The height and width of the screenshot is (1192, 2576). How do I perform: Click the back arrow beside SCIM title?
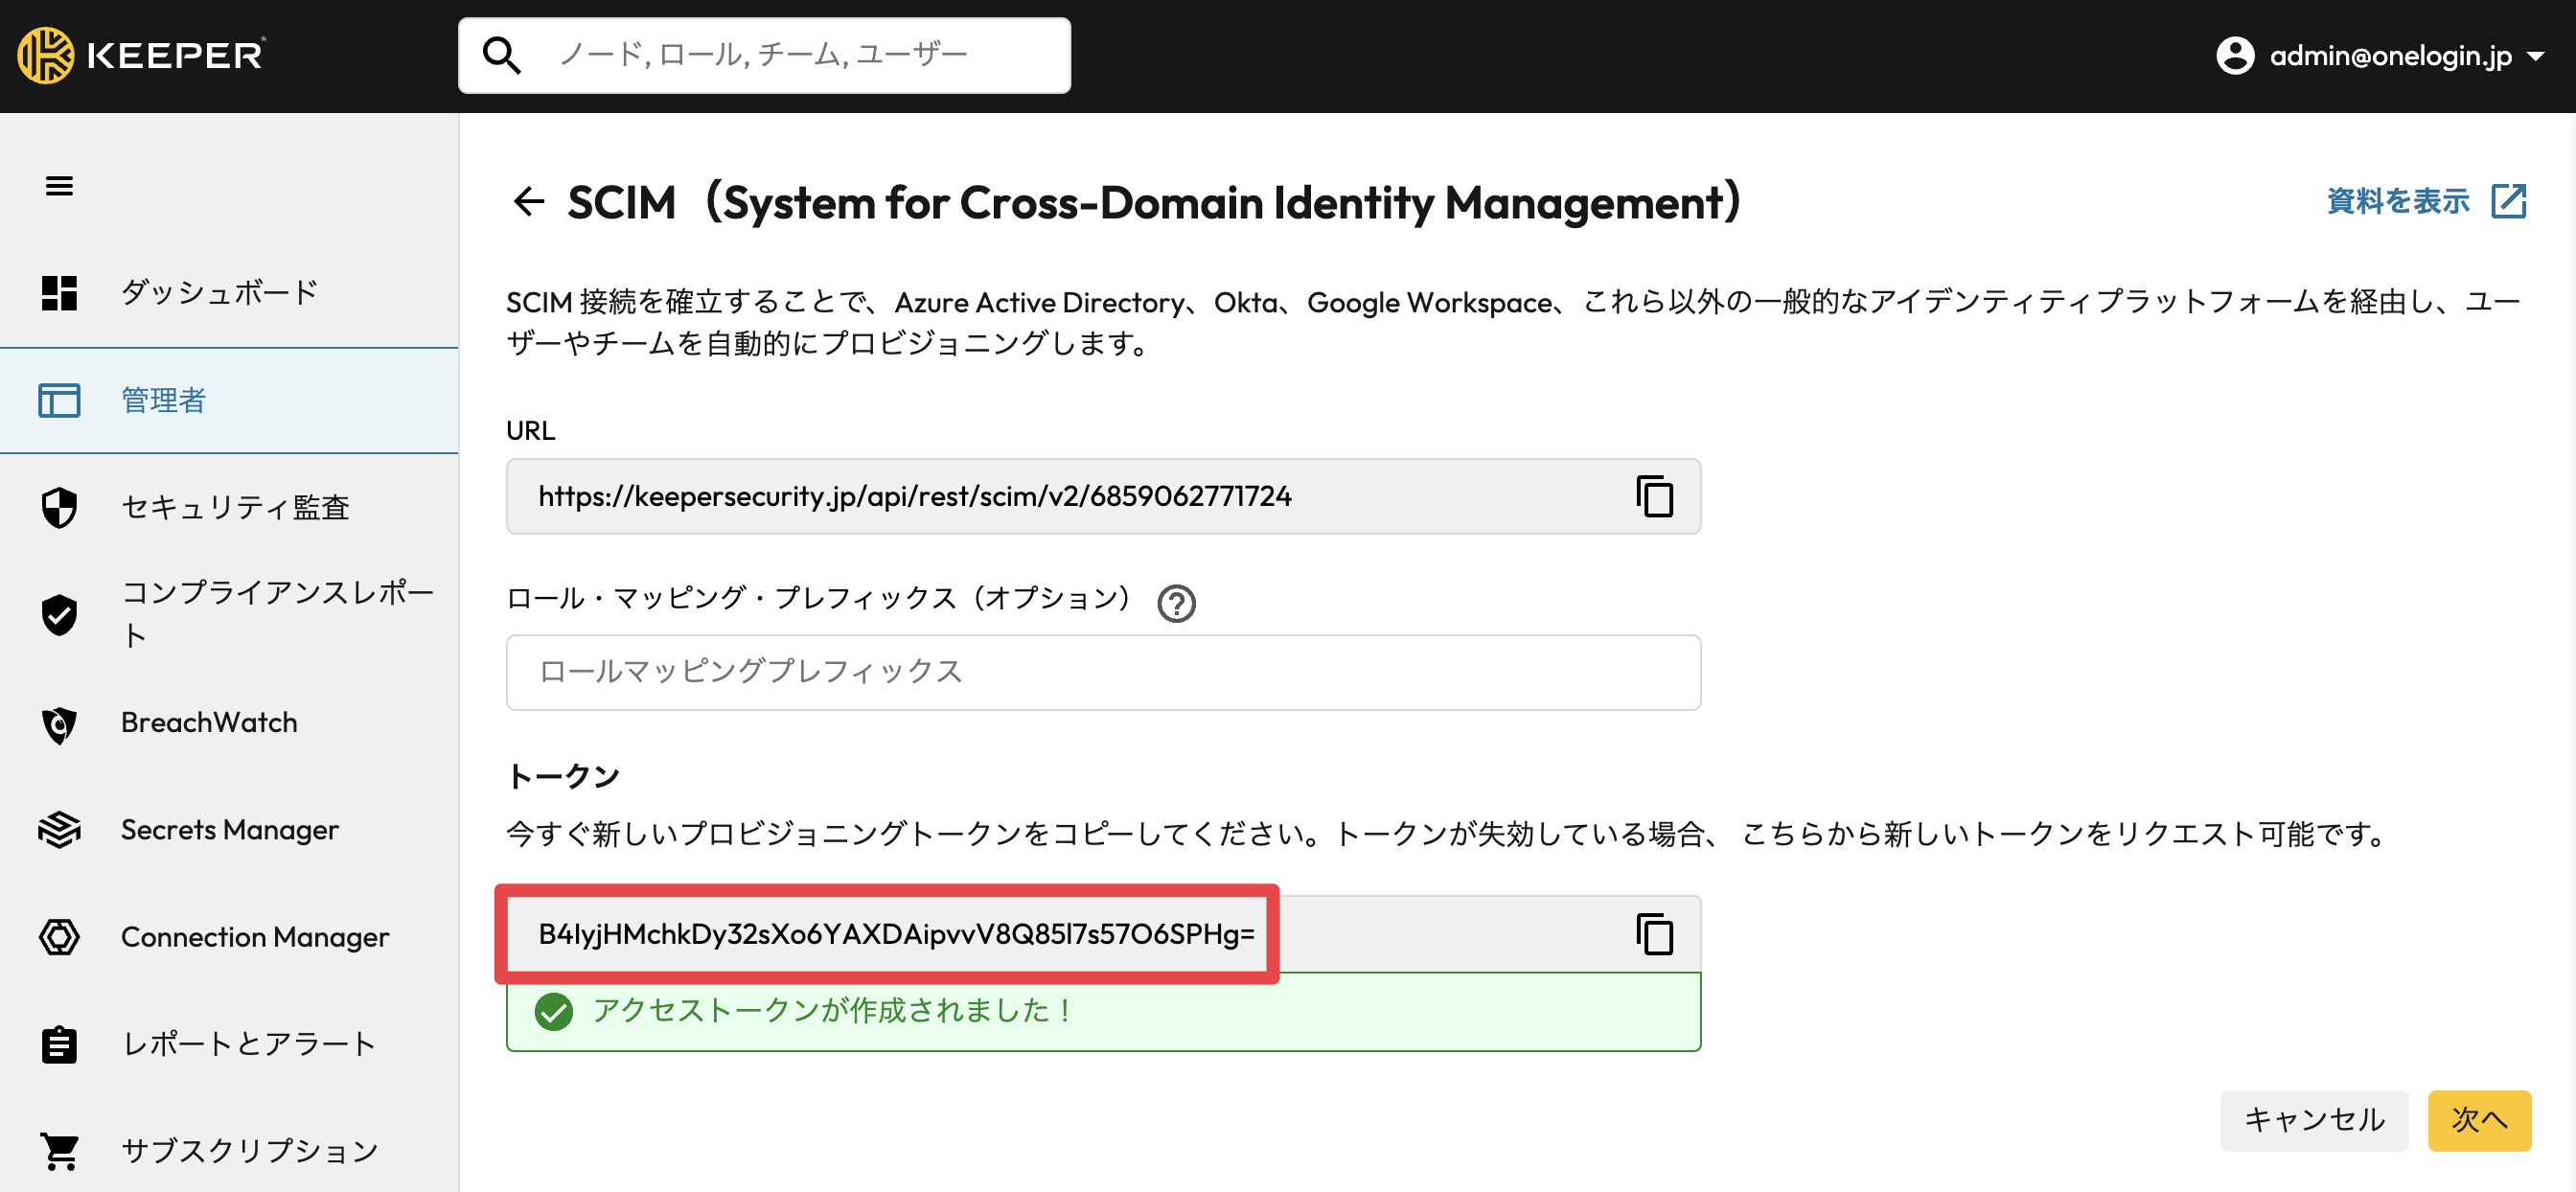(528, 202)
